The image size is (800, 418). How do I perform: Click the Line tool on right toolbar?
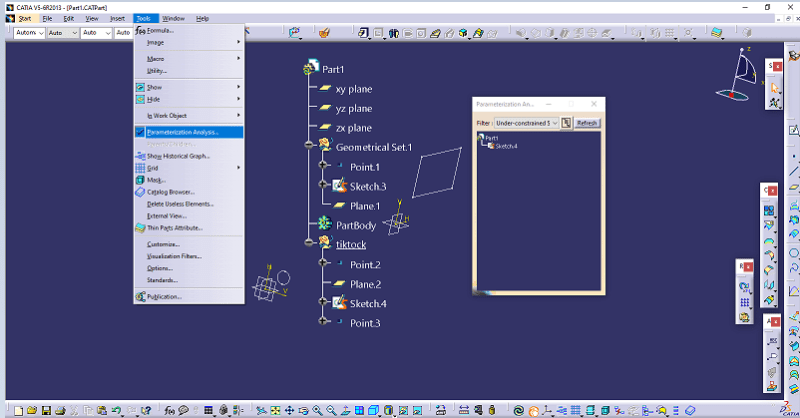[x=794, y=171]
